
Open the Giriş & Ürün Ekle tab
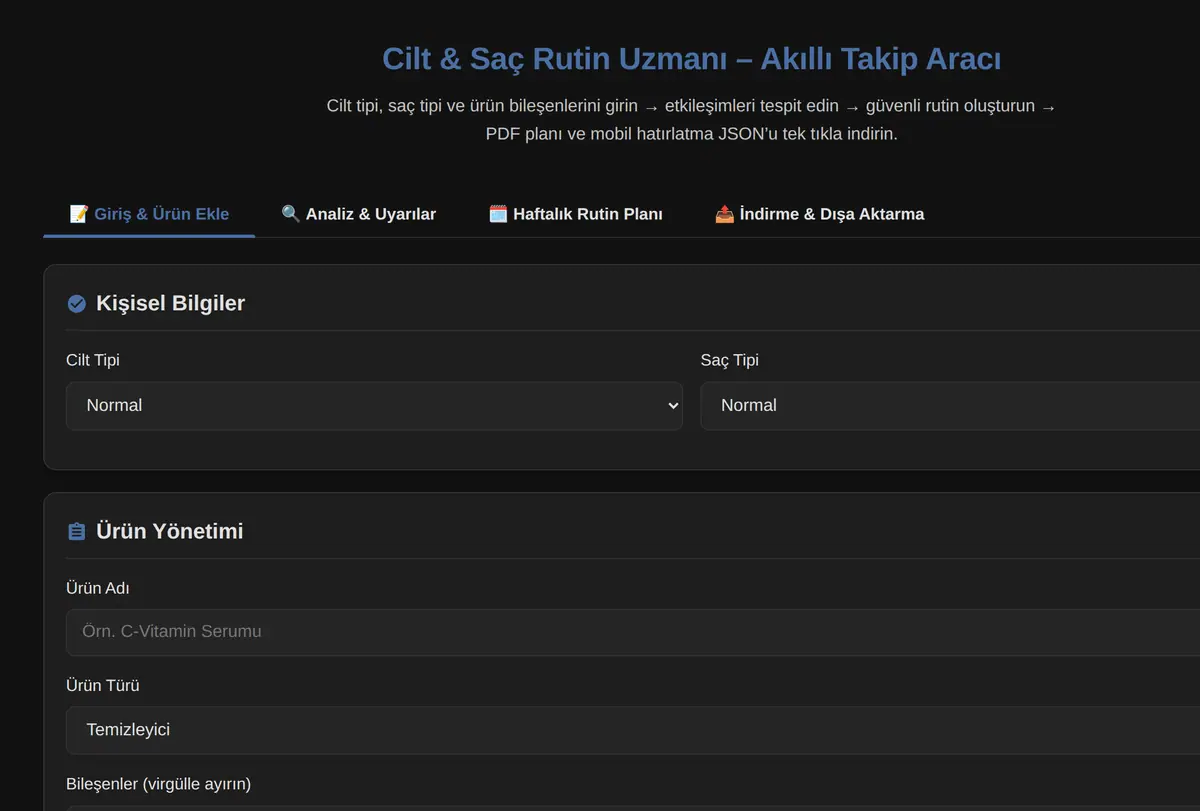point(149,214)
